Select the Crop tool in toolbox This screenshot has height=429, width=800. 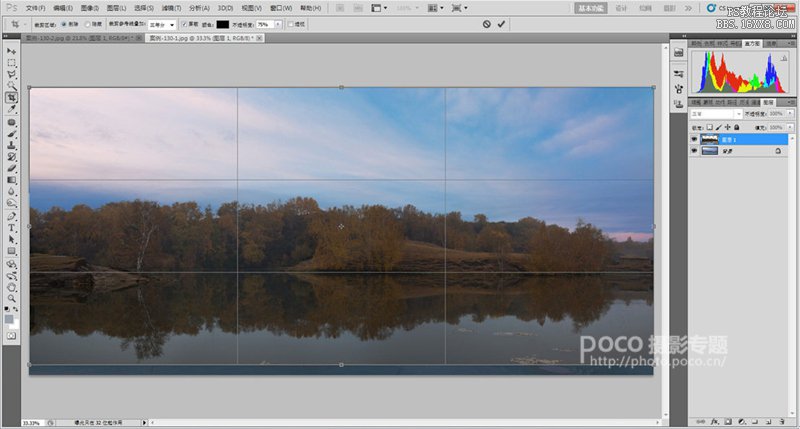pos(11,97)
